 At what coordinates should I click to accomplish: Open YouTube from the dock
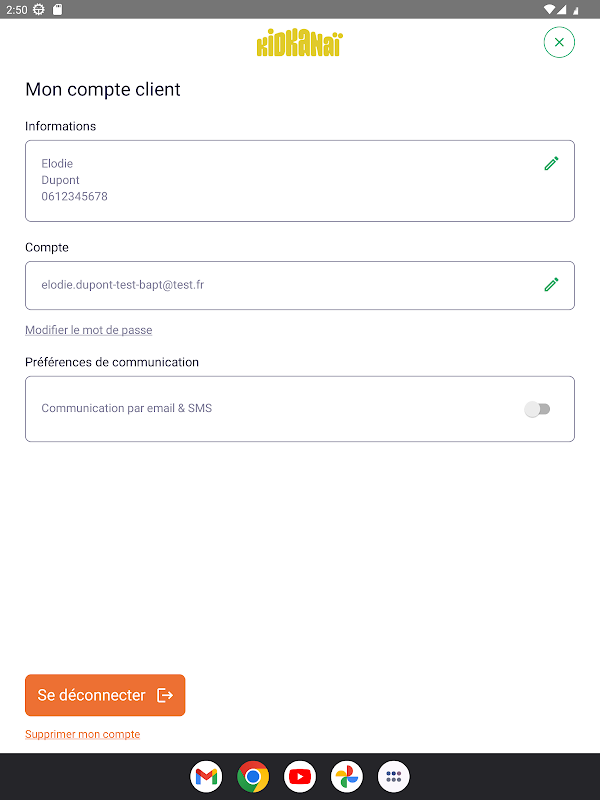point(300,776)
